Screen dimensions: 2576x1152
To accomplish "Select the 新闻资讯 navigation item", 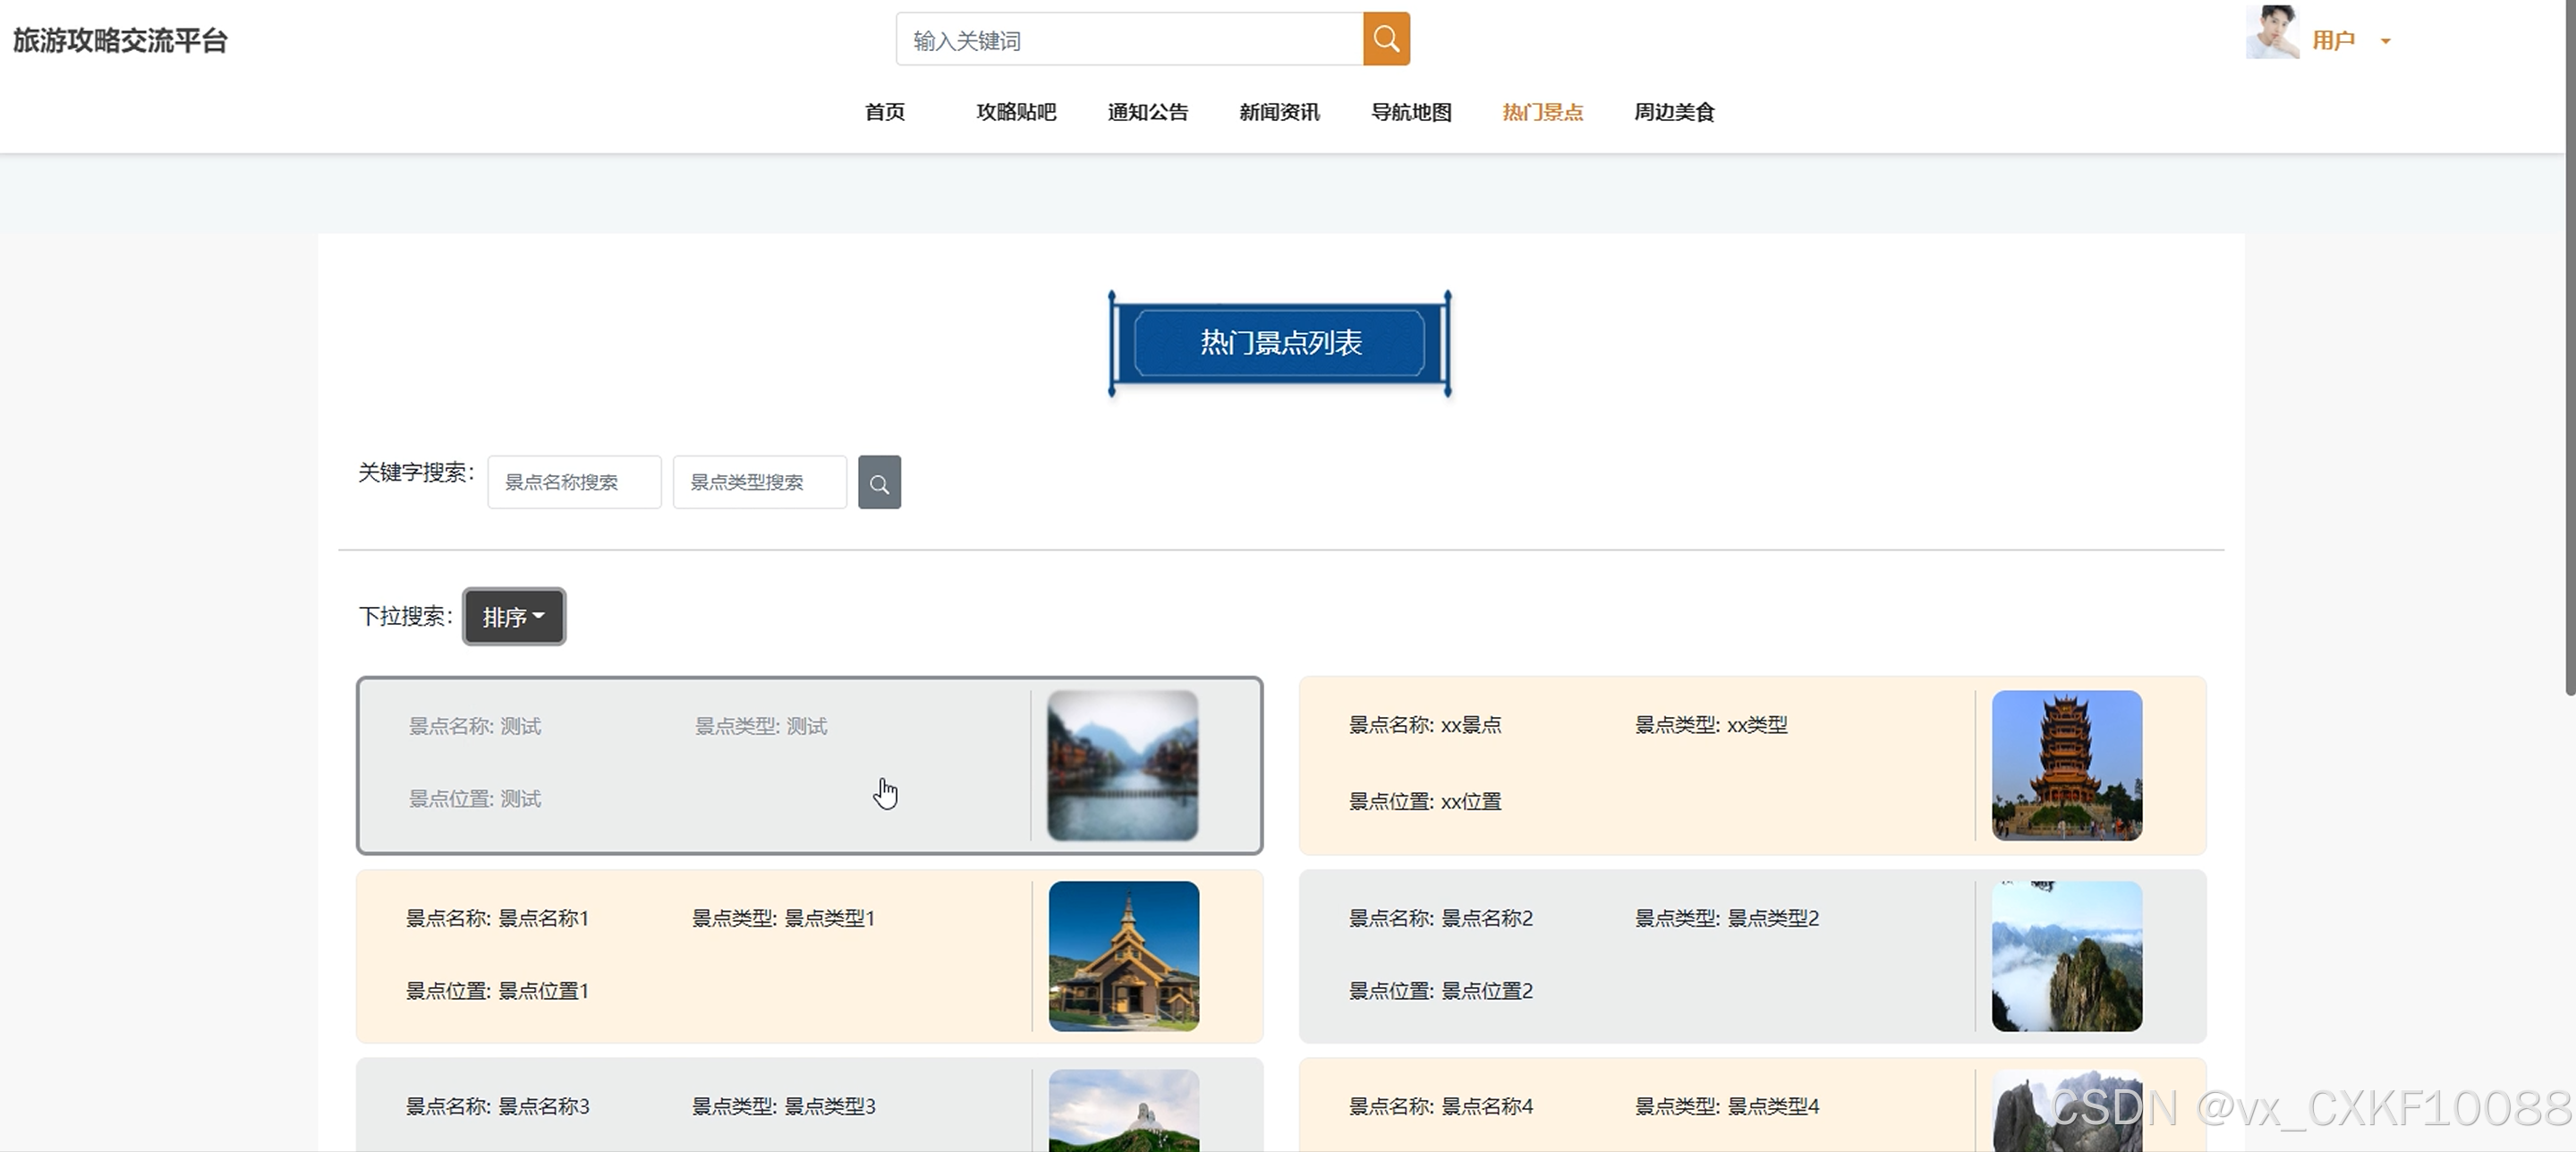I will click(x=1279, y=112).
